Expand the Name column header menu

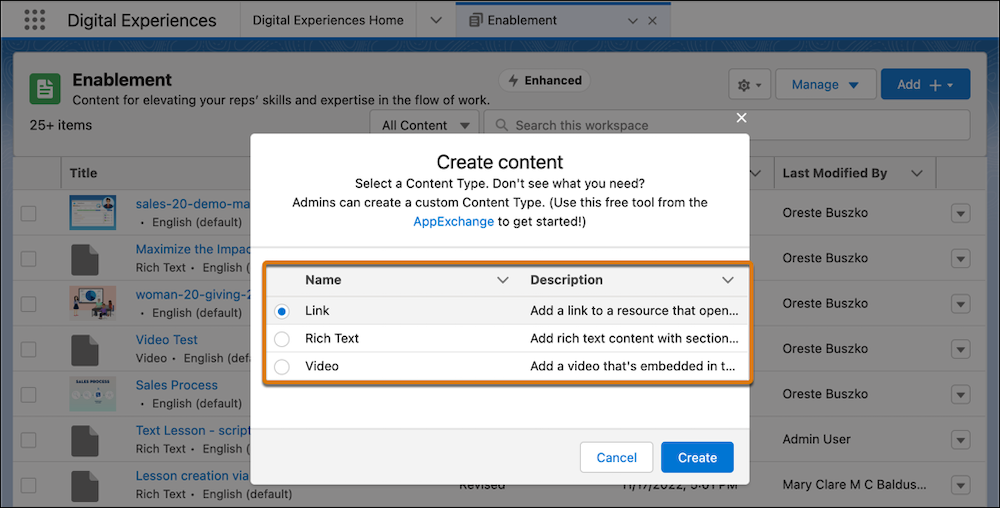[503, 280]
